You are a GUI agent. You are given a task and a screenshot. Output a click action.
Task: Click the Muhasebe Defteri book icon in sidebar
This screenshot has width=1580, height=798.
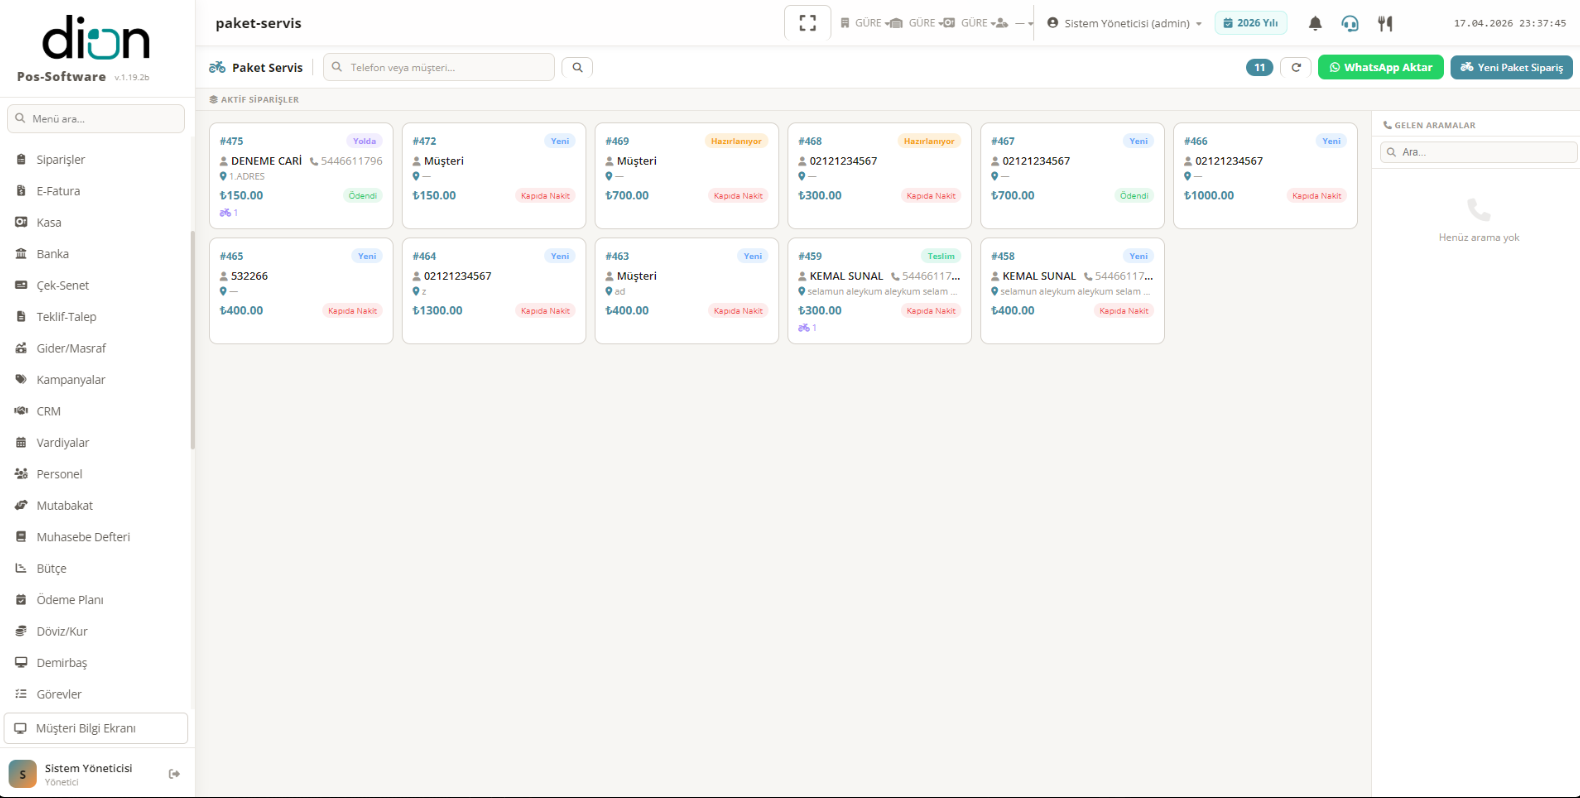[21, 537]
